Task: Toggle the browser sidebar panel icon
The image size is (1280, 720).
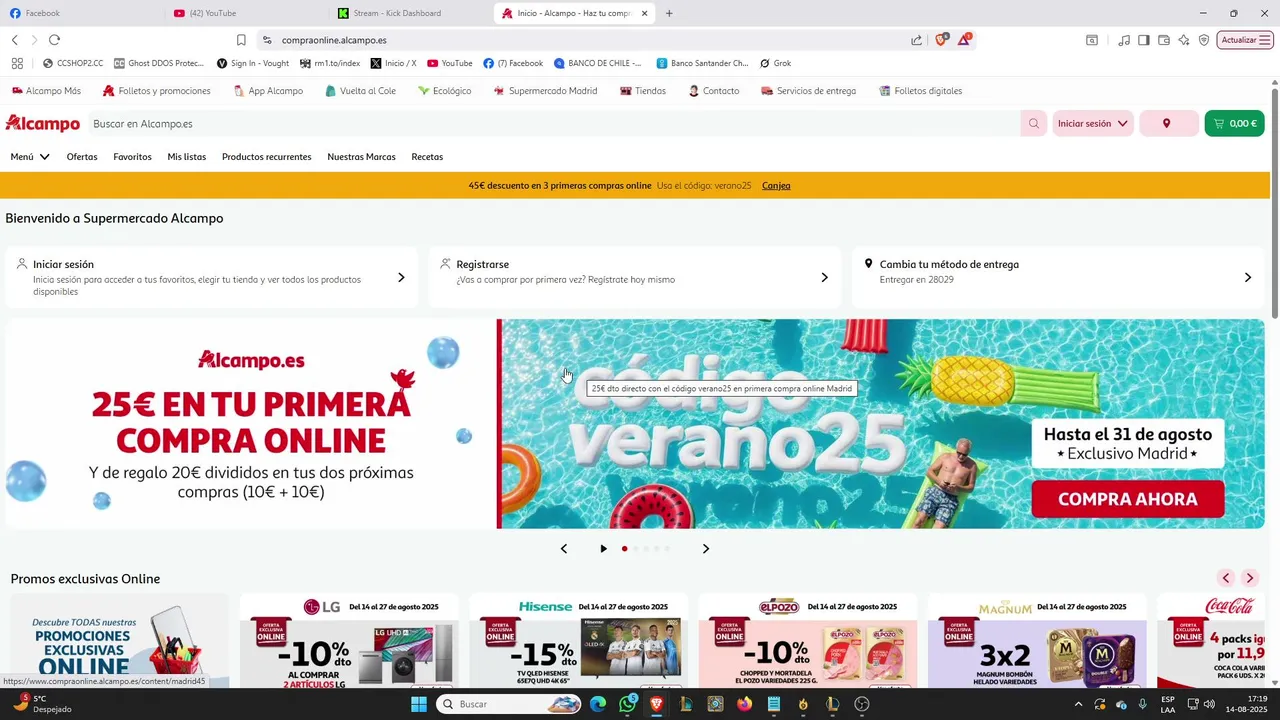Action: tap(1144, 40)
